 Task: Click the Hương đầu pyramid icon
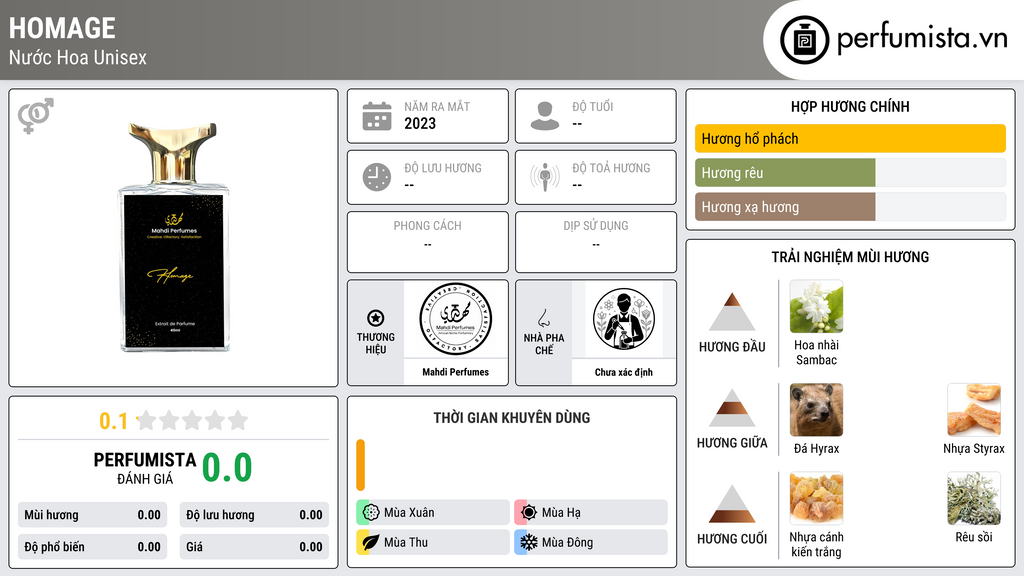click(x=732, y=312)
